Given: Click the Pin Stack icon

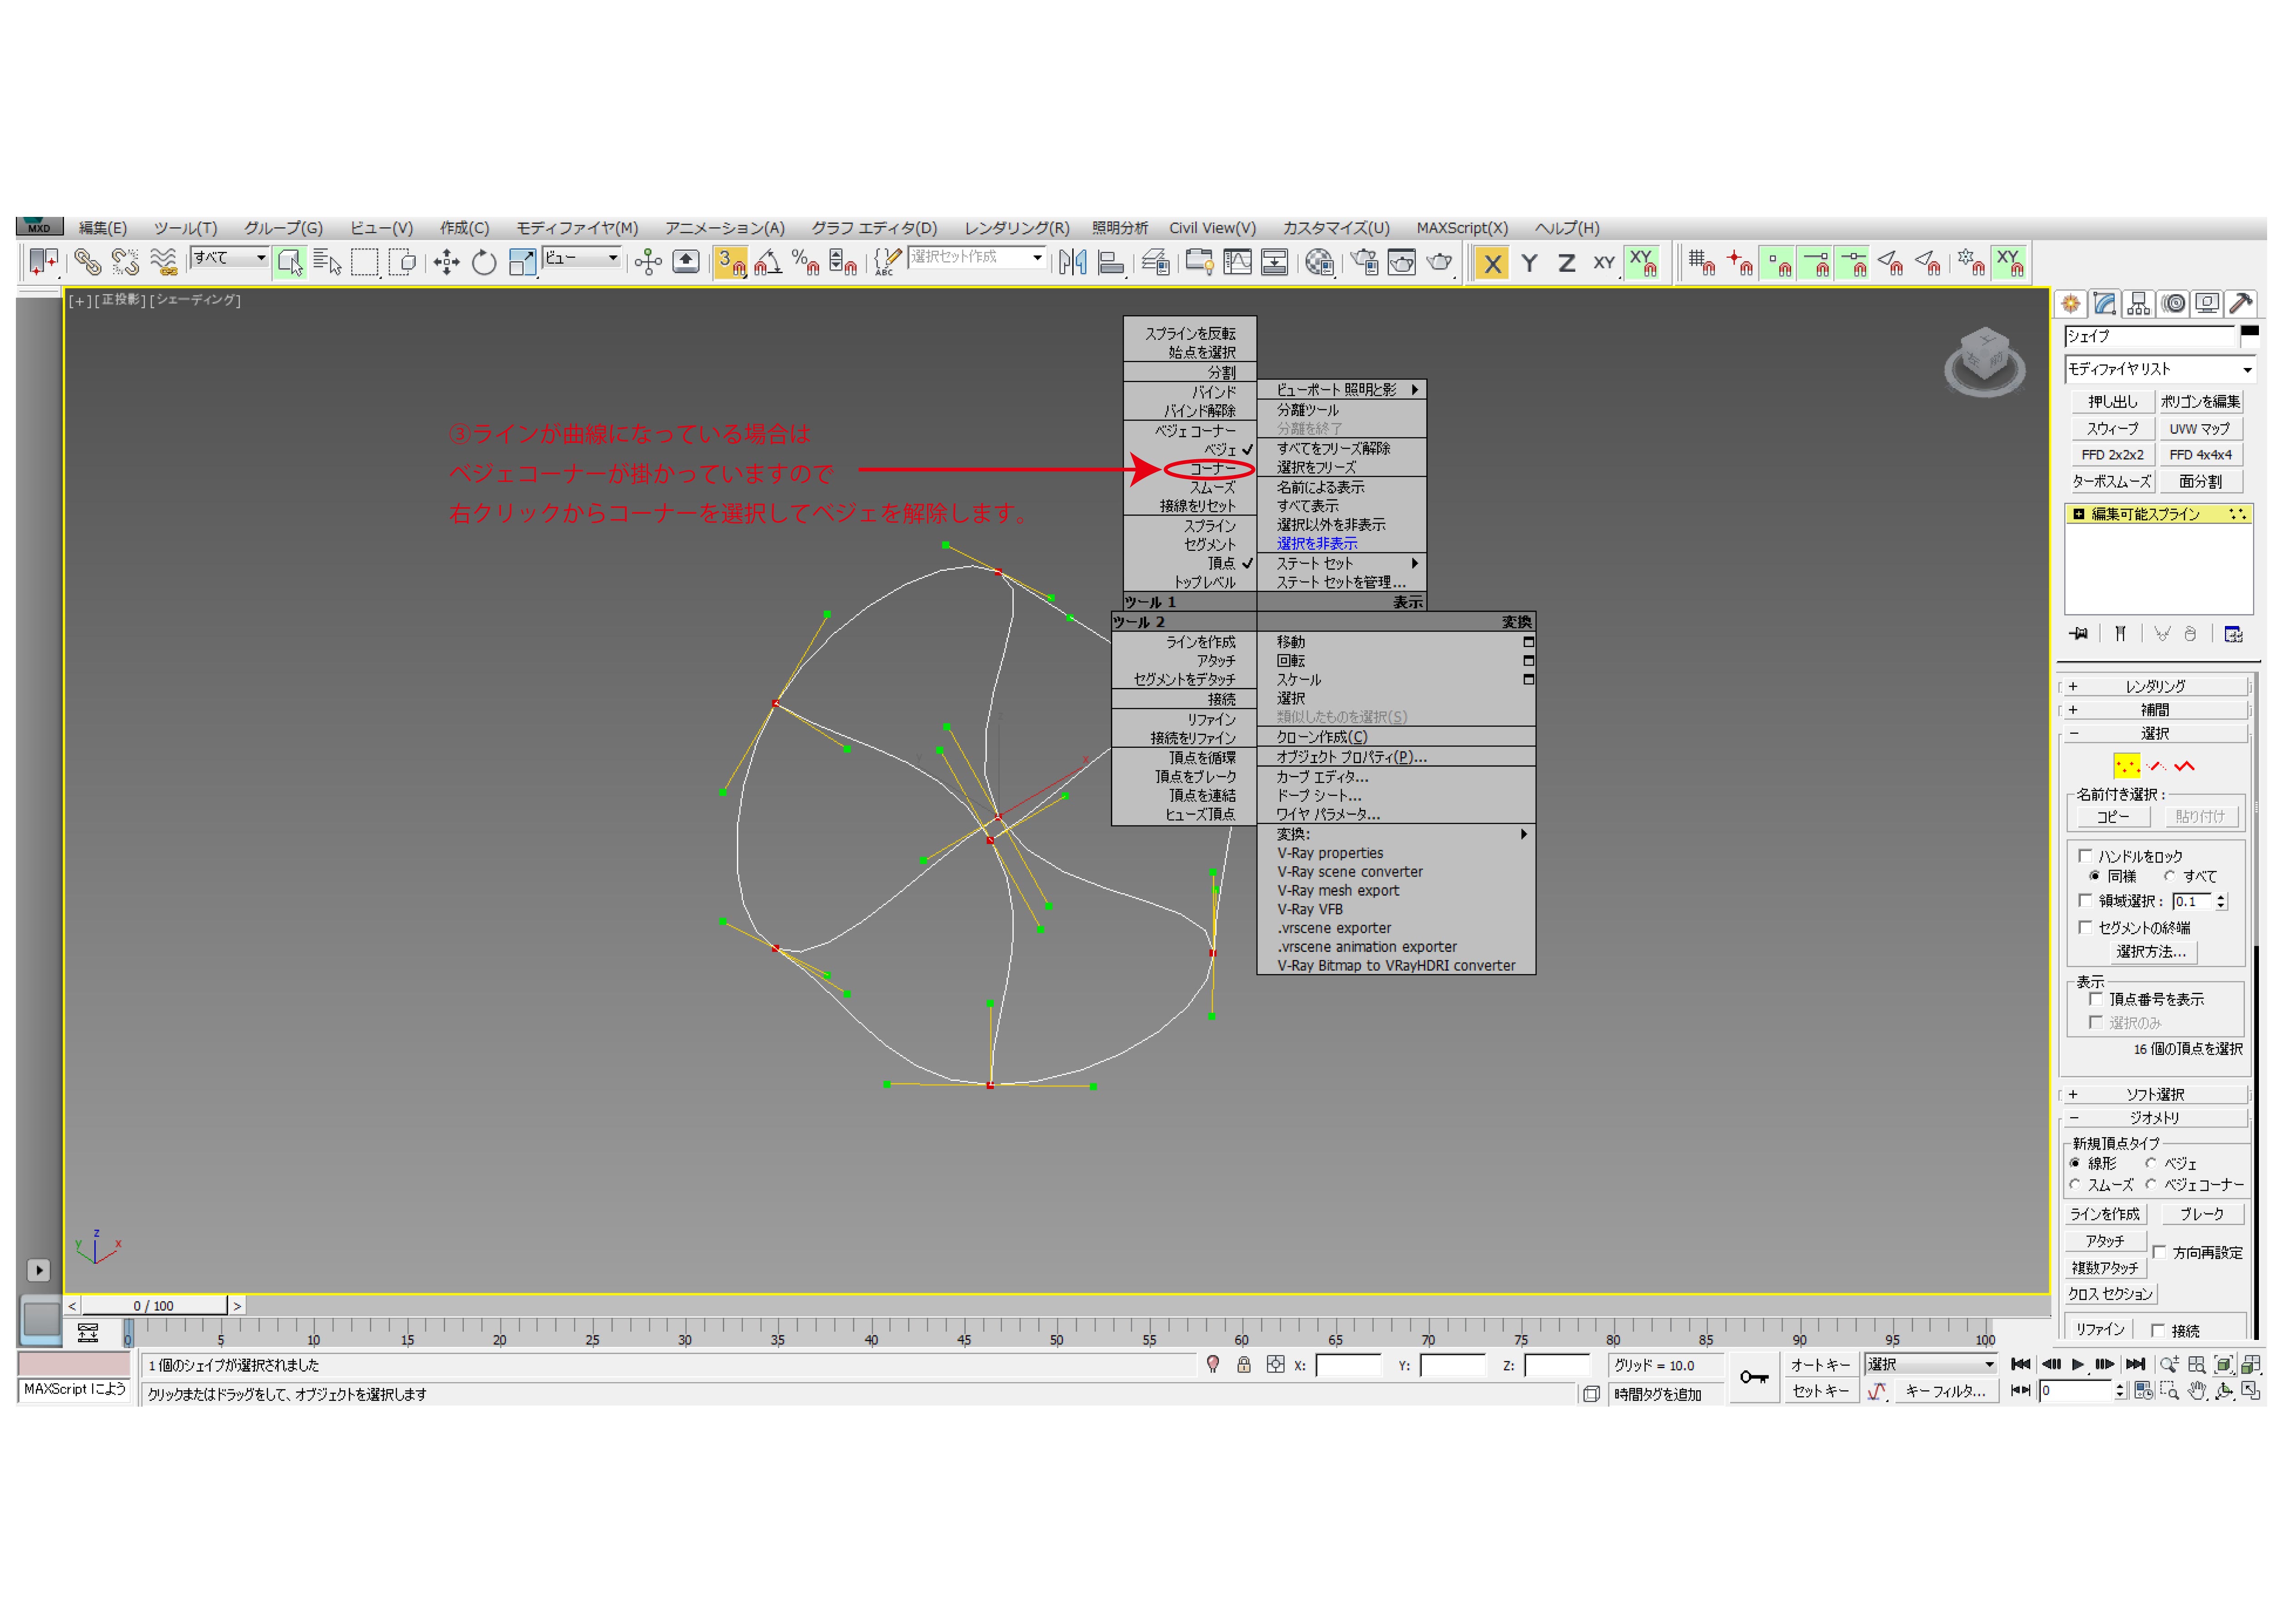Looking at the screenshot, I should click(x=2078, y=634).
